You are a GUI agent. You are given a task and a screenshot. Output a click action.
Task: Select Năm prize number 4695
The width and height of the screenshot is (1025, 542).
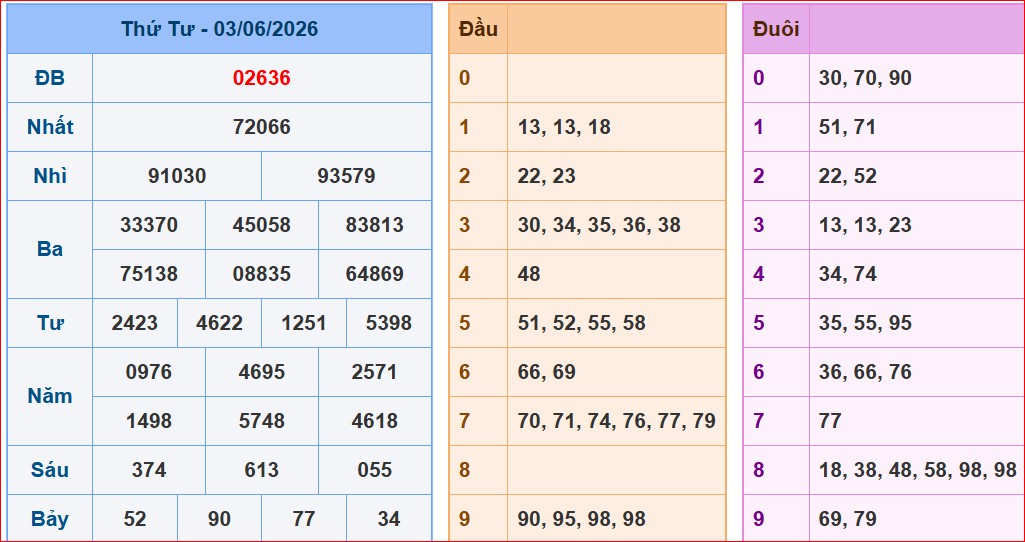pos(261,372)
